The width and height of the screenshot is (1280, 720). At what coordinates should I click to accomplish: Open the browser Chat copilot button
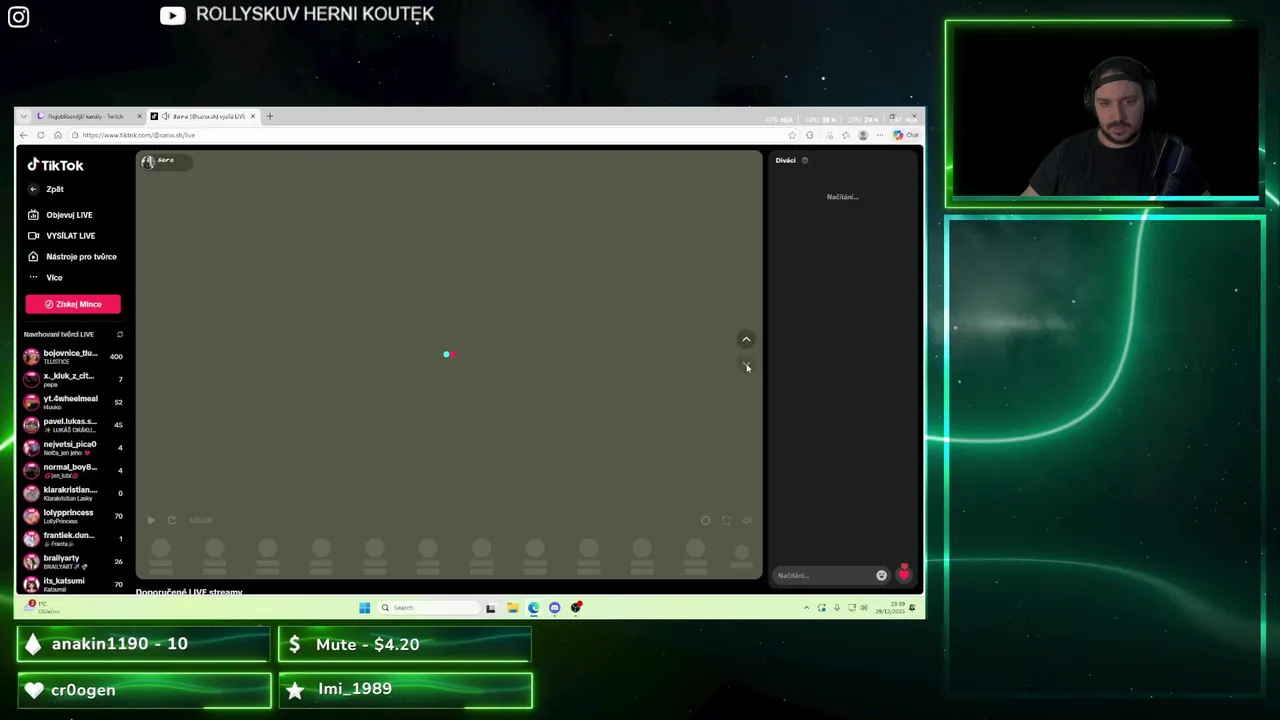(x=906, y=135)
